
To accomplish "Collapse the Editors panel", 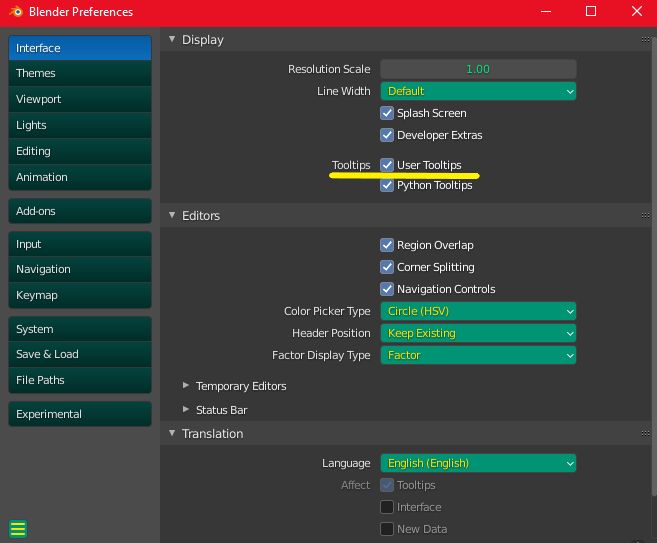I will pos(172,215).
